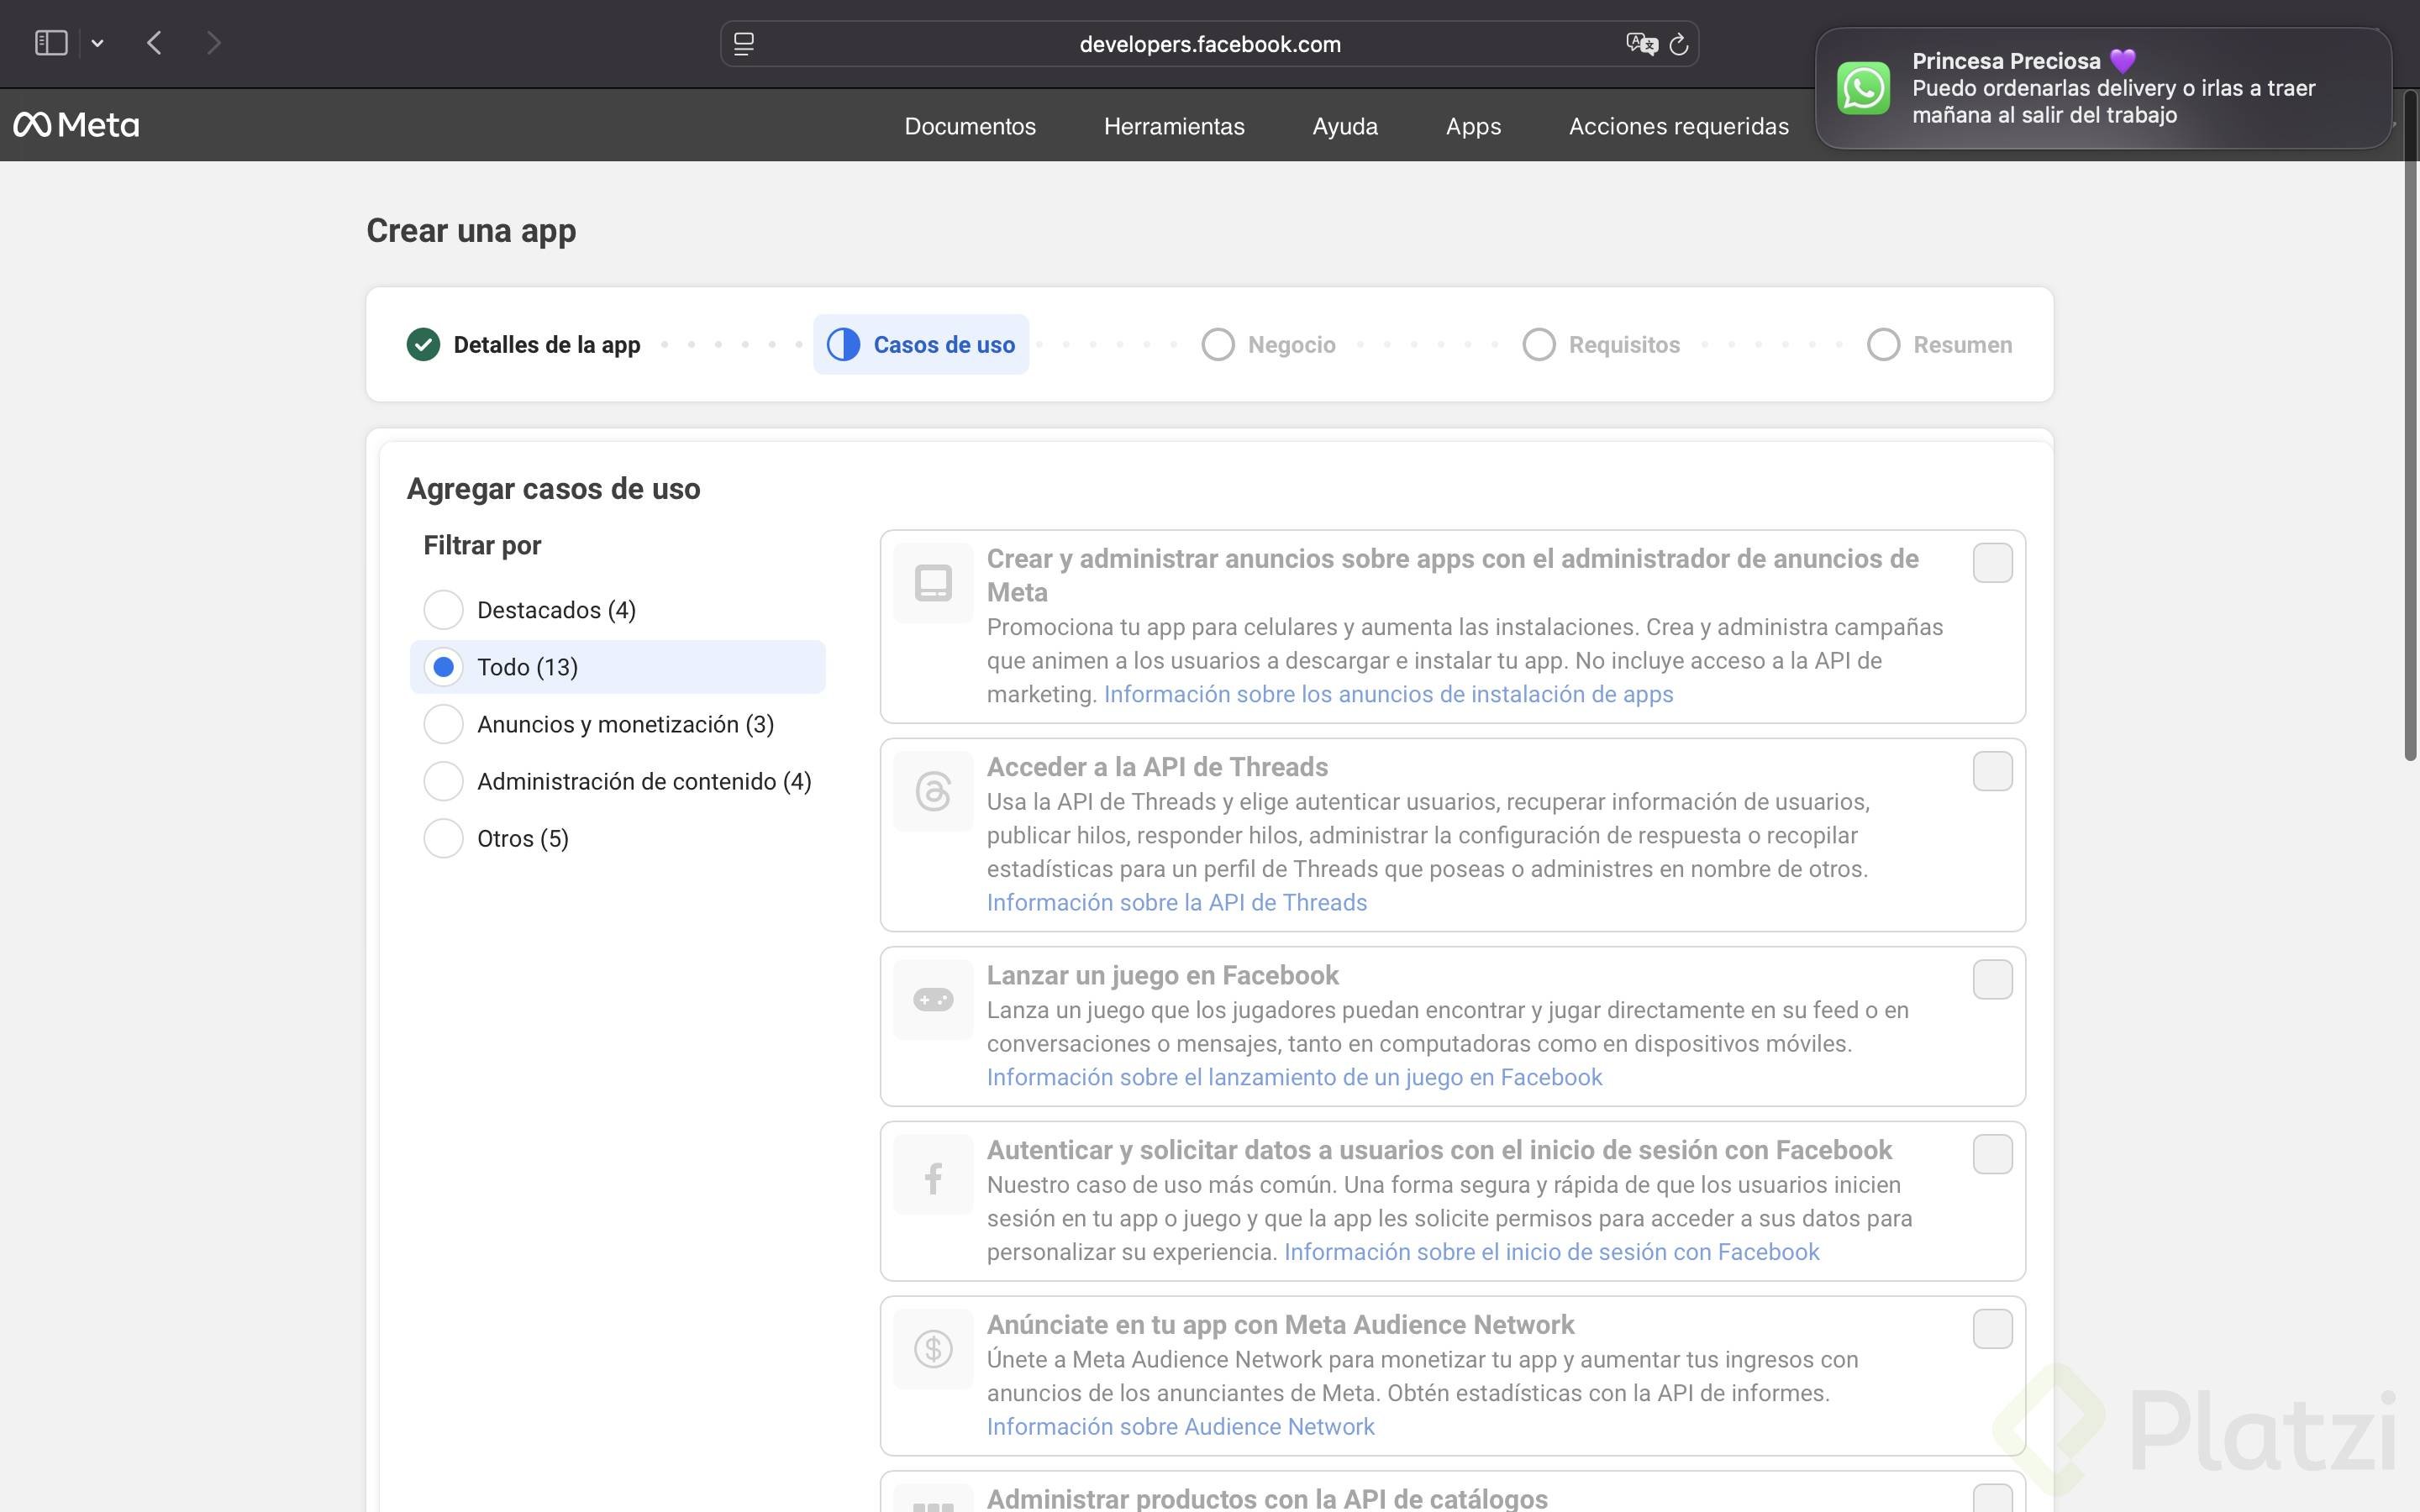Select Anuncios y monetización filter
Image resolution: width=2420 pixels, height=1512 pixels.
click(443, 724)
